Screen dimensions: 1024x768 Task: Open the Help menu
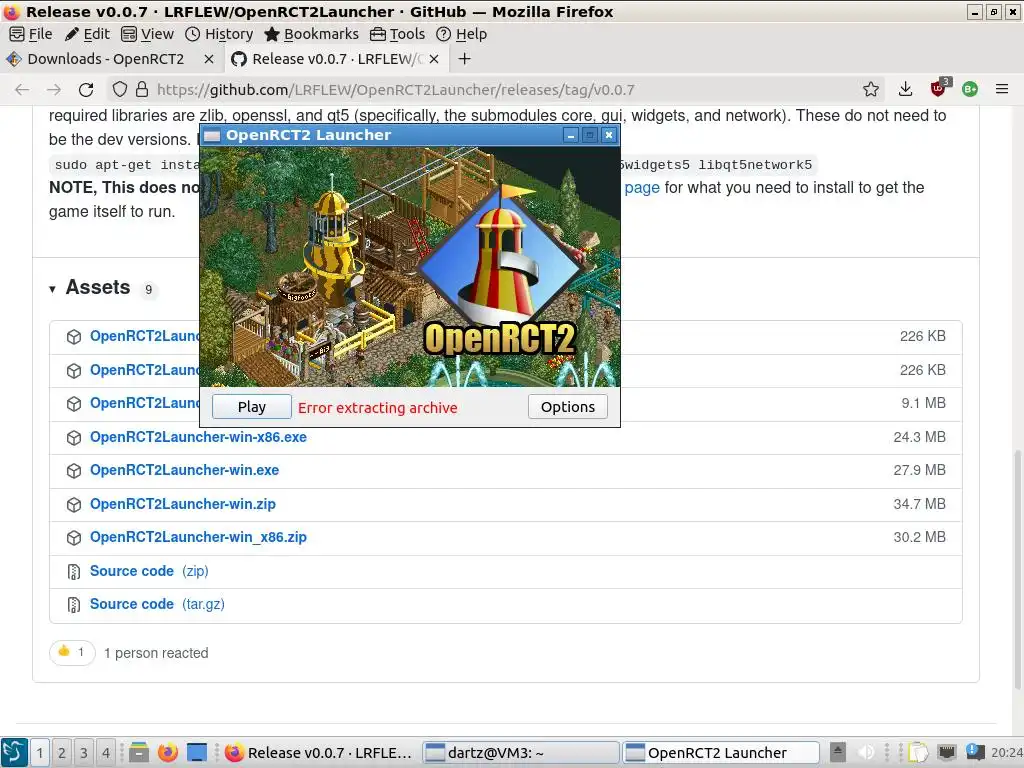click(462, 34)
